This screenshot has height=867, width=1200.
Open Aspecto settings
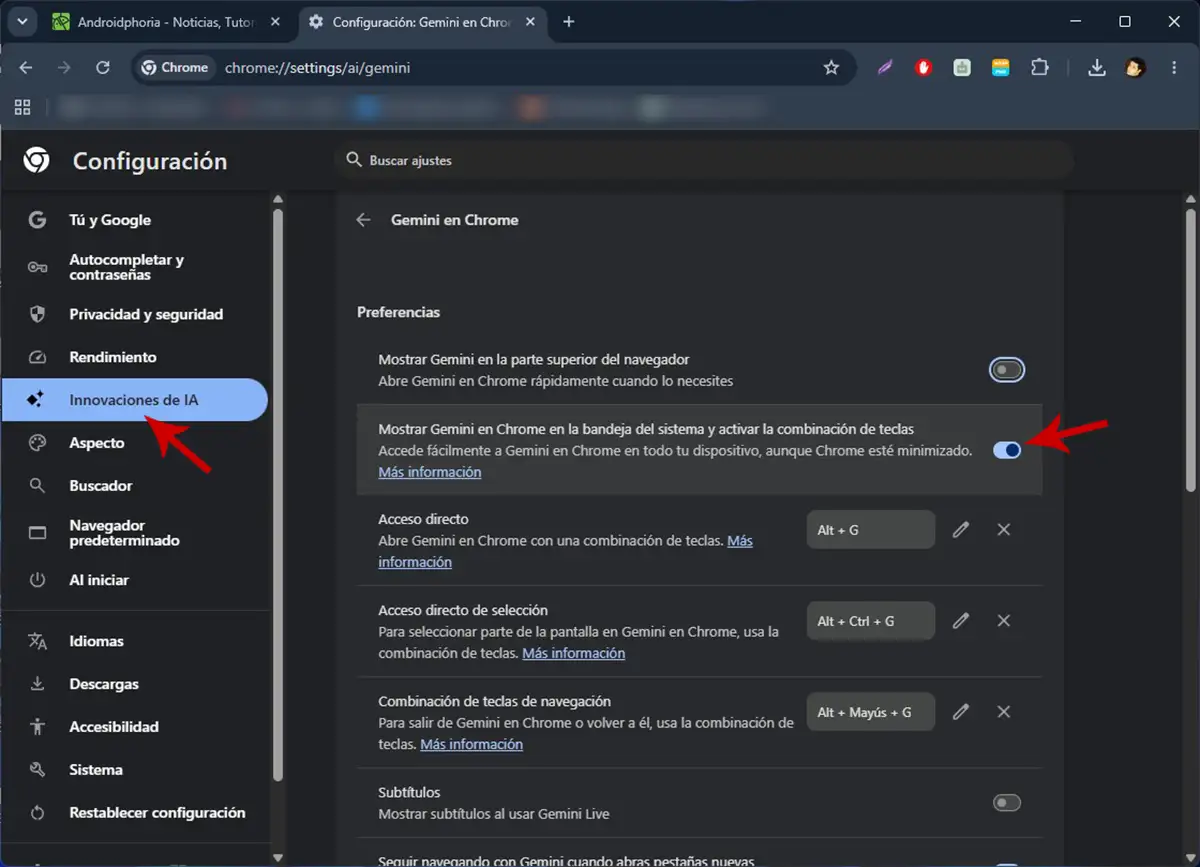click(x=134, y=443)
